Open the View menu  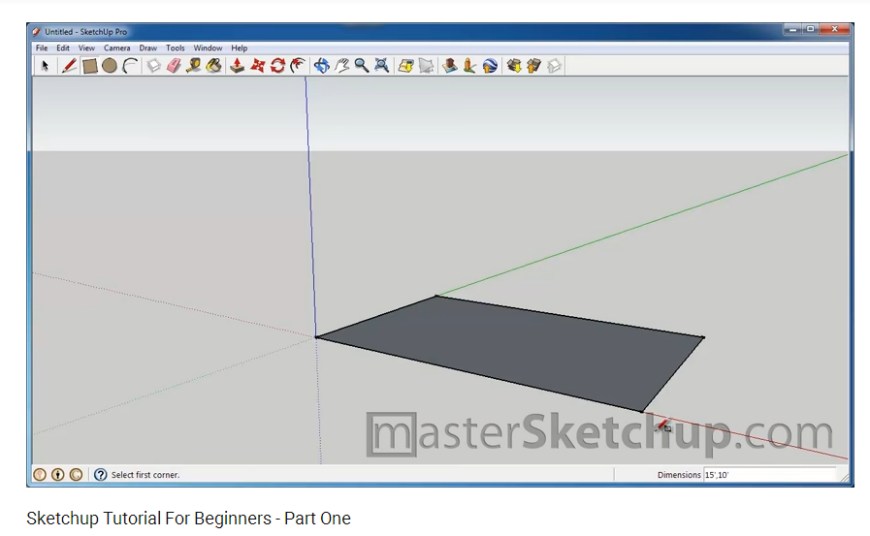pyautogui.click(x=86, y=48)
